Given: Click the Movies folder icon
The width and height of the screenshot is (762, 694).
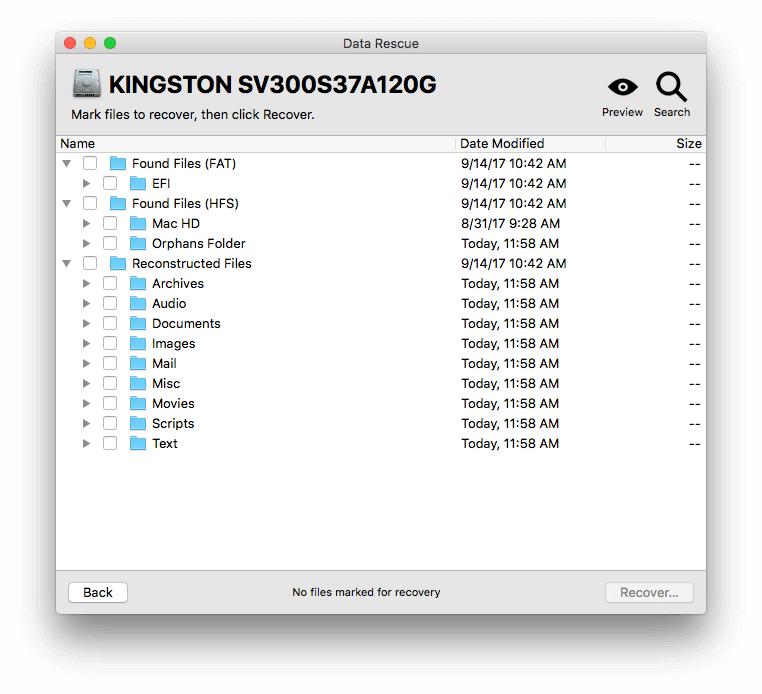Looking at the screenshot, I should (x=138, y=403).
